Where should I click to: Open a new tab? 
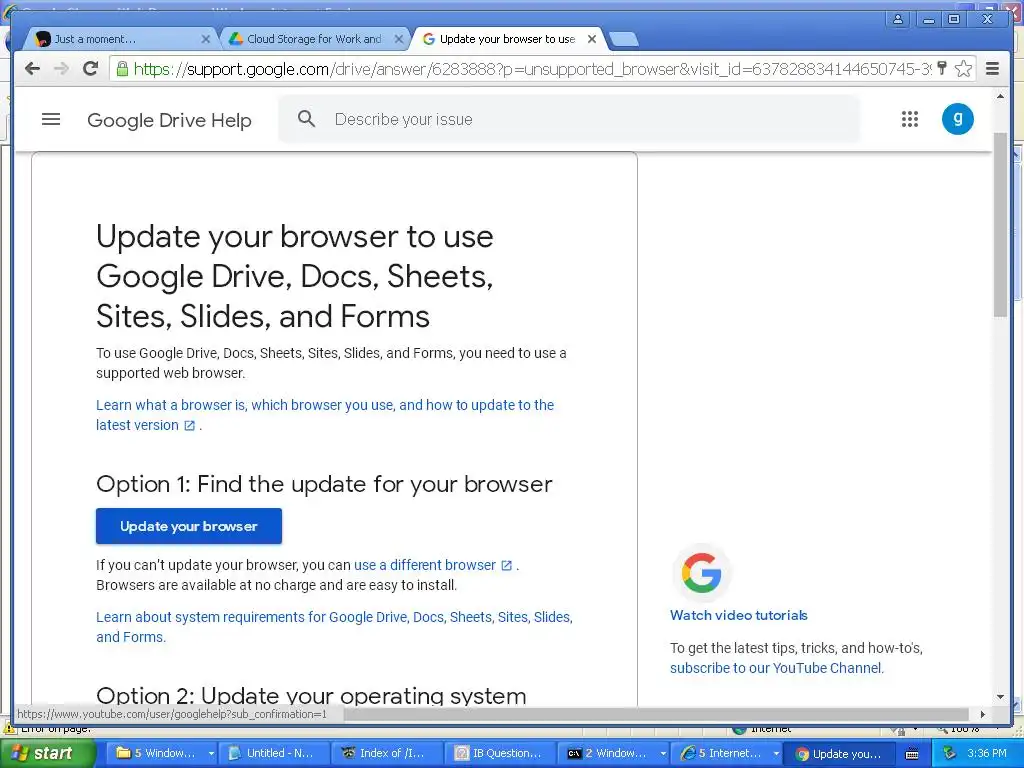[x=624, y=40]
